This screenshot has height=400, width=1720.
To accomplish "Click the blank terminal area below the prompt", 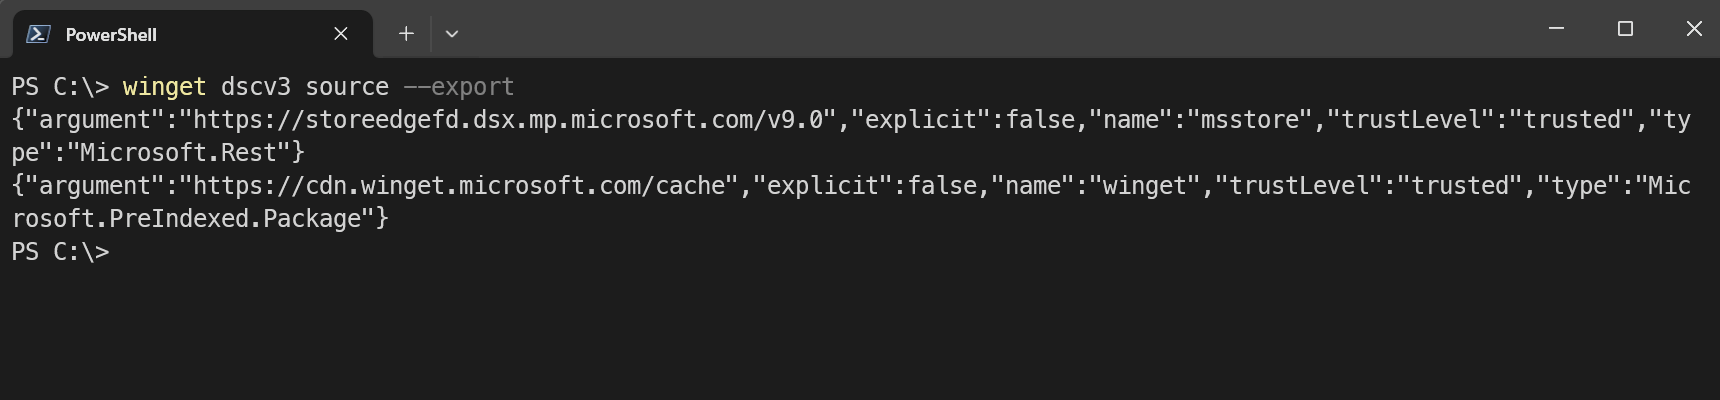I will coord(860,330).
